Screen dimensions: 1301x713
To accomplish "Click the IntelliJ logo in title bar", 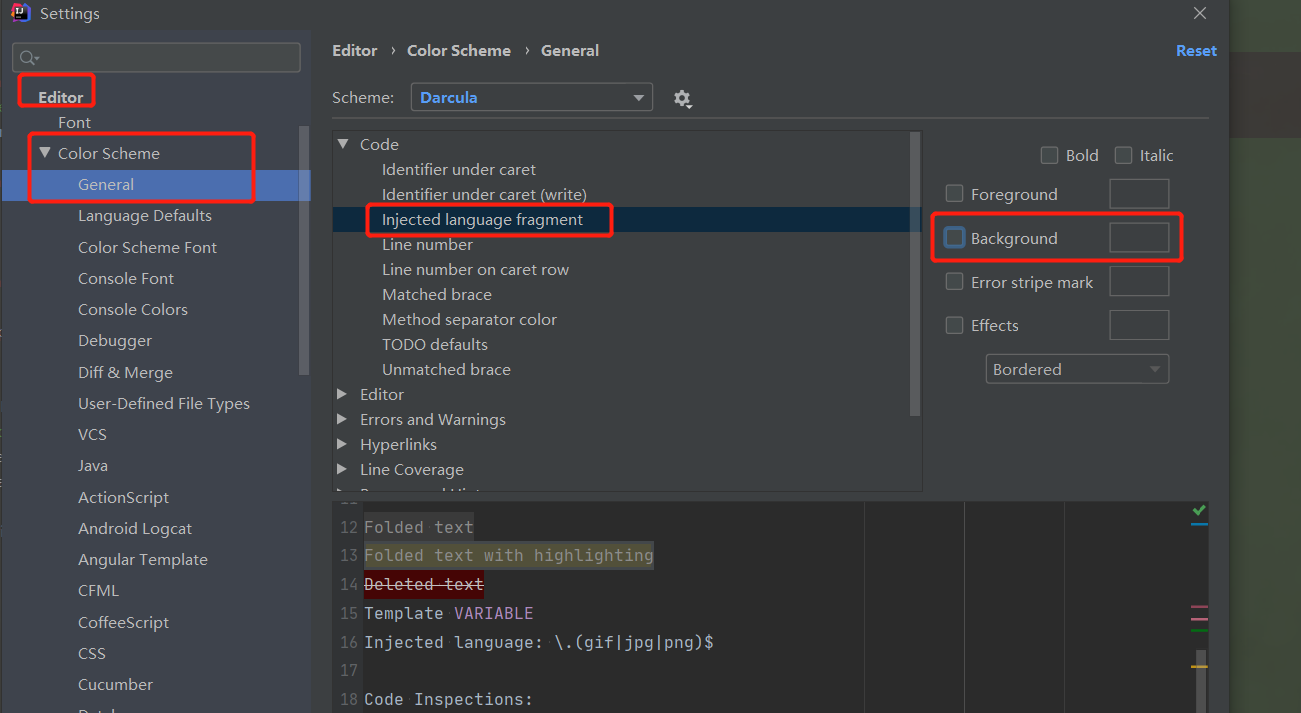I will pyautogui.click(x=20, y=13).
